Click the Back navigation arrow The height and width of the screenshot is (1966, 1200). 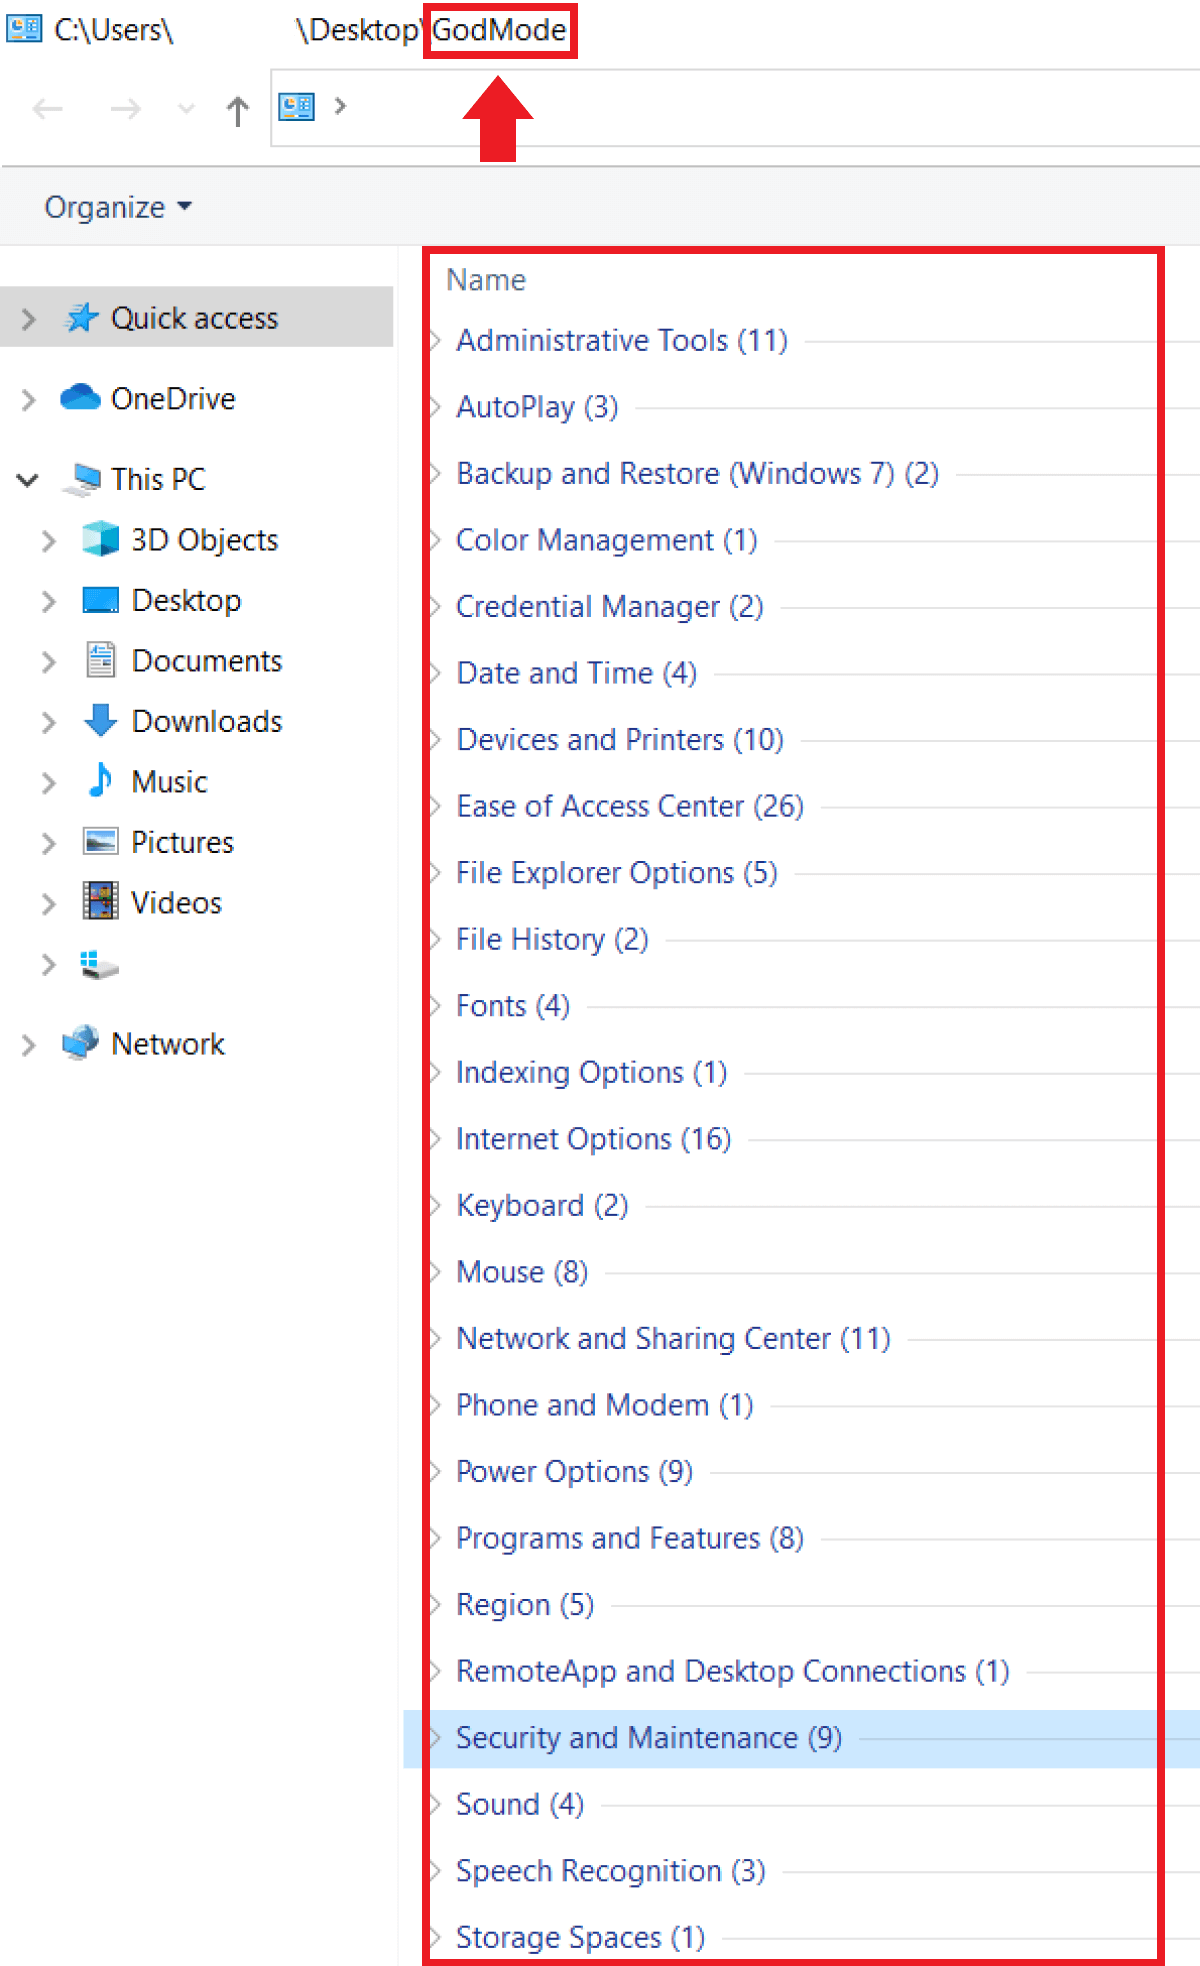[x=48, y=109]
